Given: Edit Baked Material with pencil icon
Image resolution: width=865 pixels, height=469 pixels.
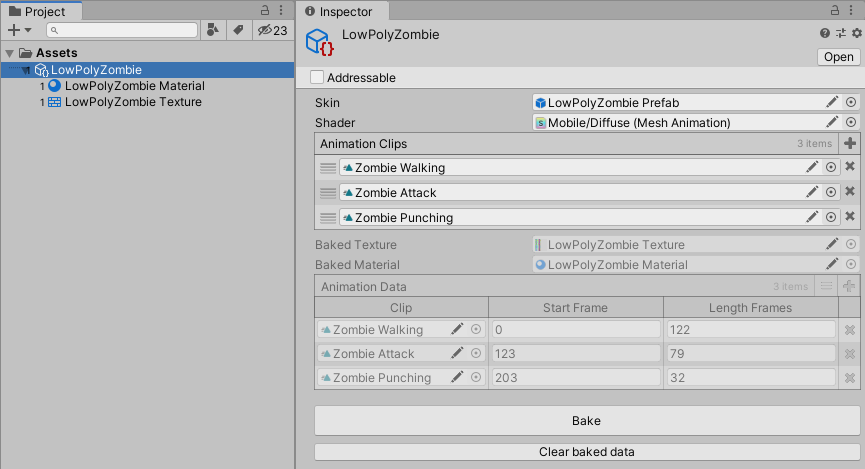Looking at the screenshot, I should click(832, 264).
